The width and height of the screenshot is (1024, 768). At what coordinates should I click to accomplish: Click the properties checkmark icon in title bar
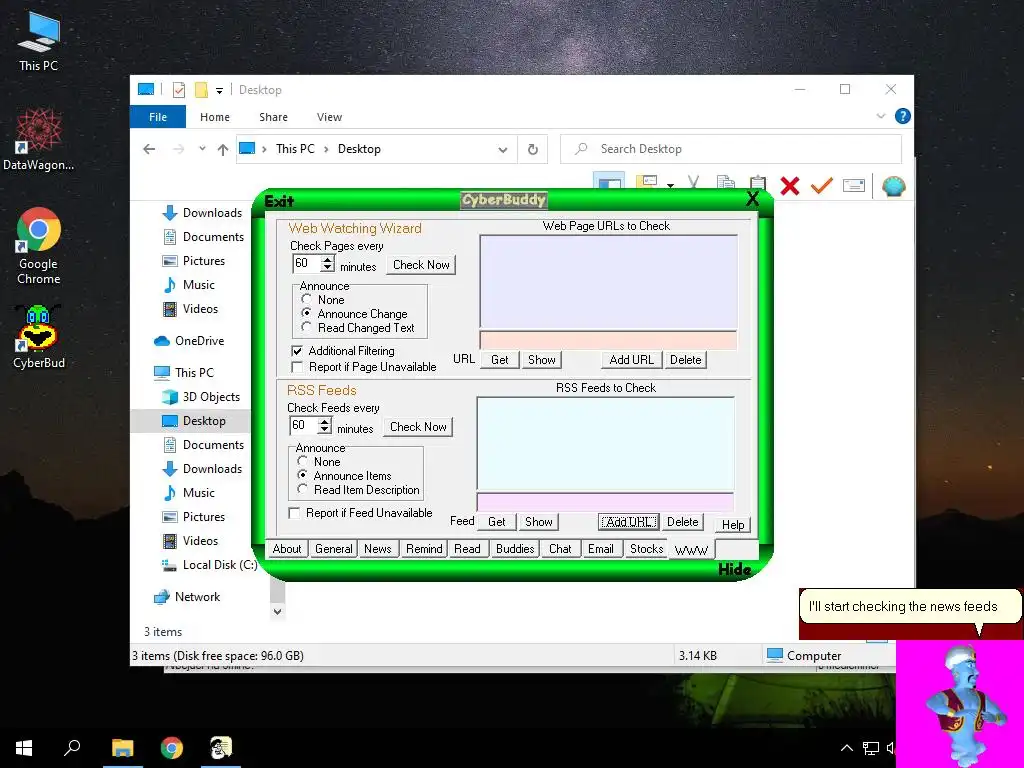coord(179,90)
